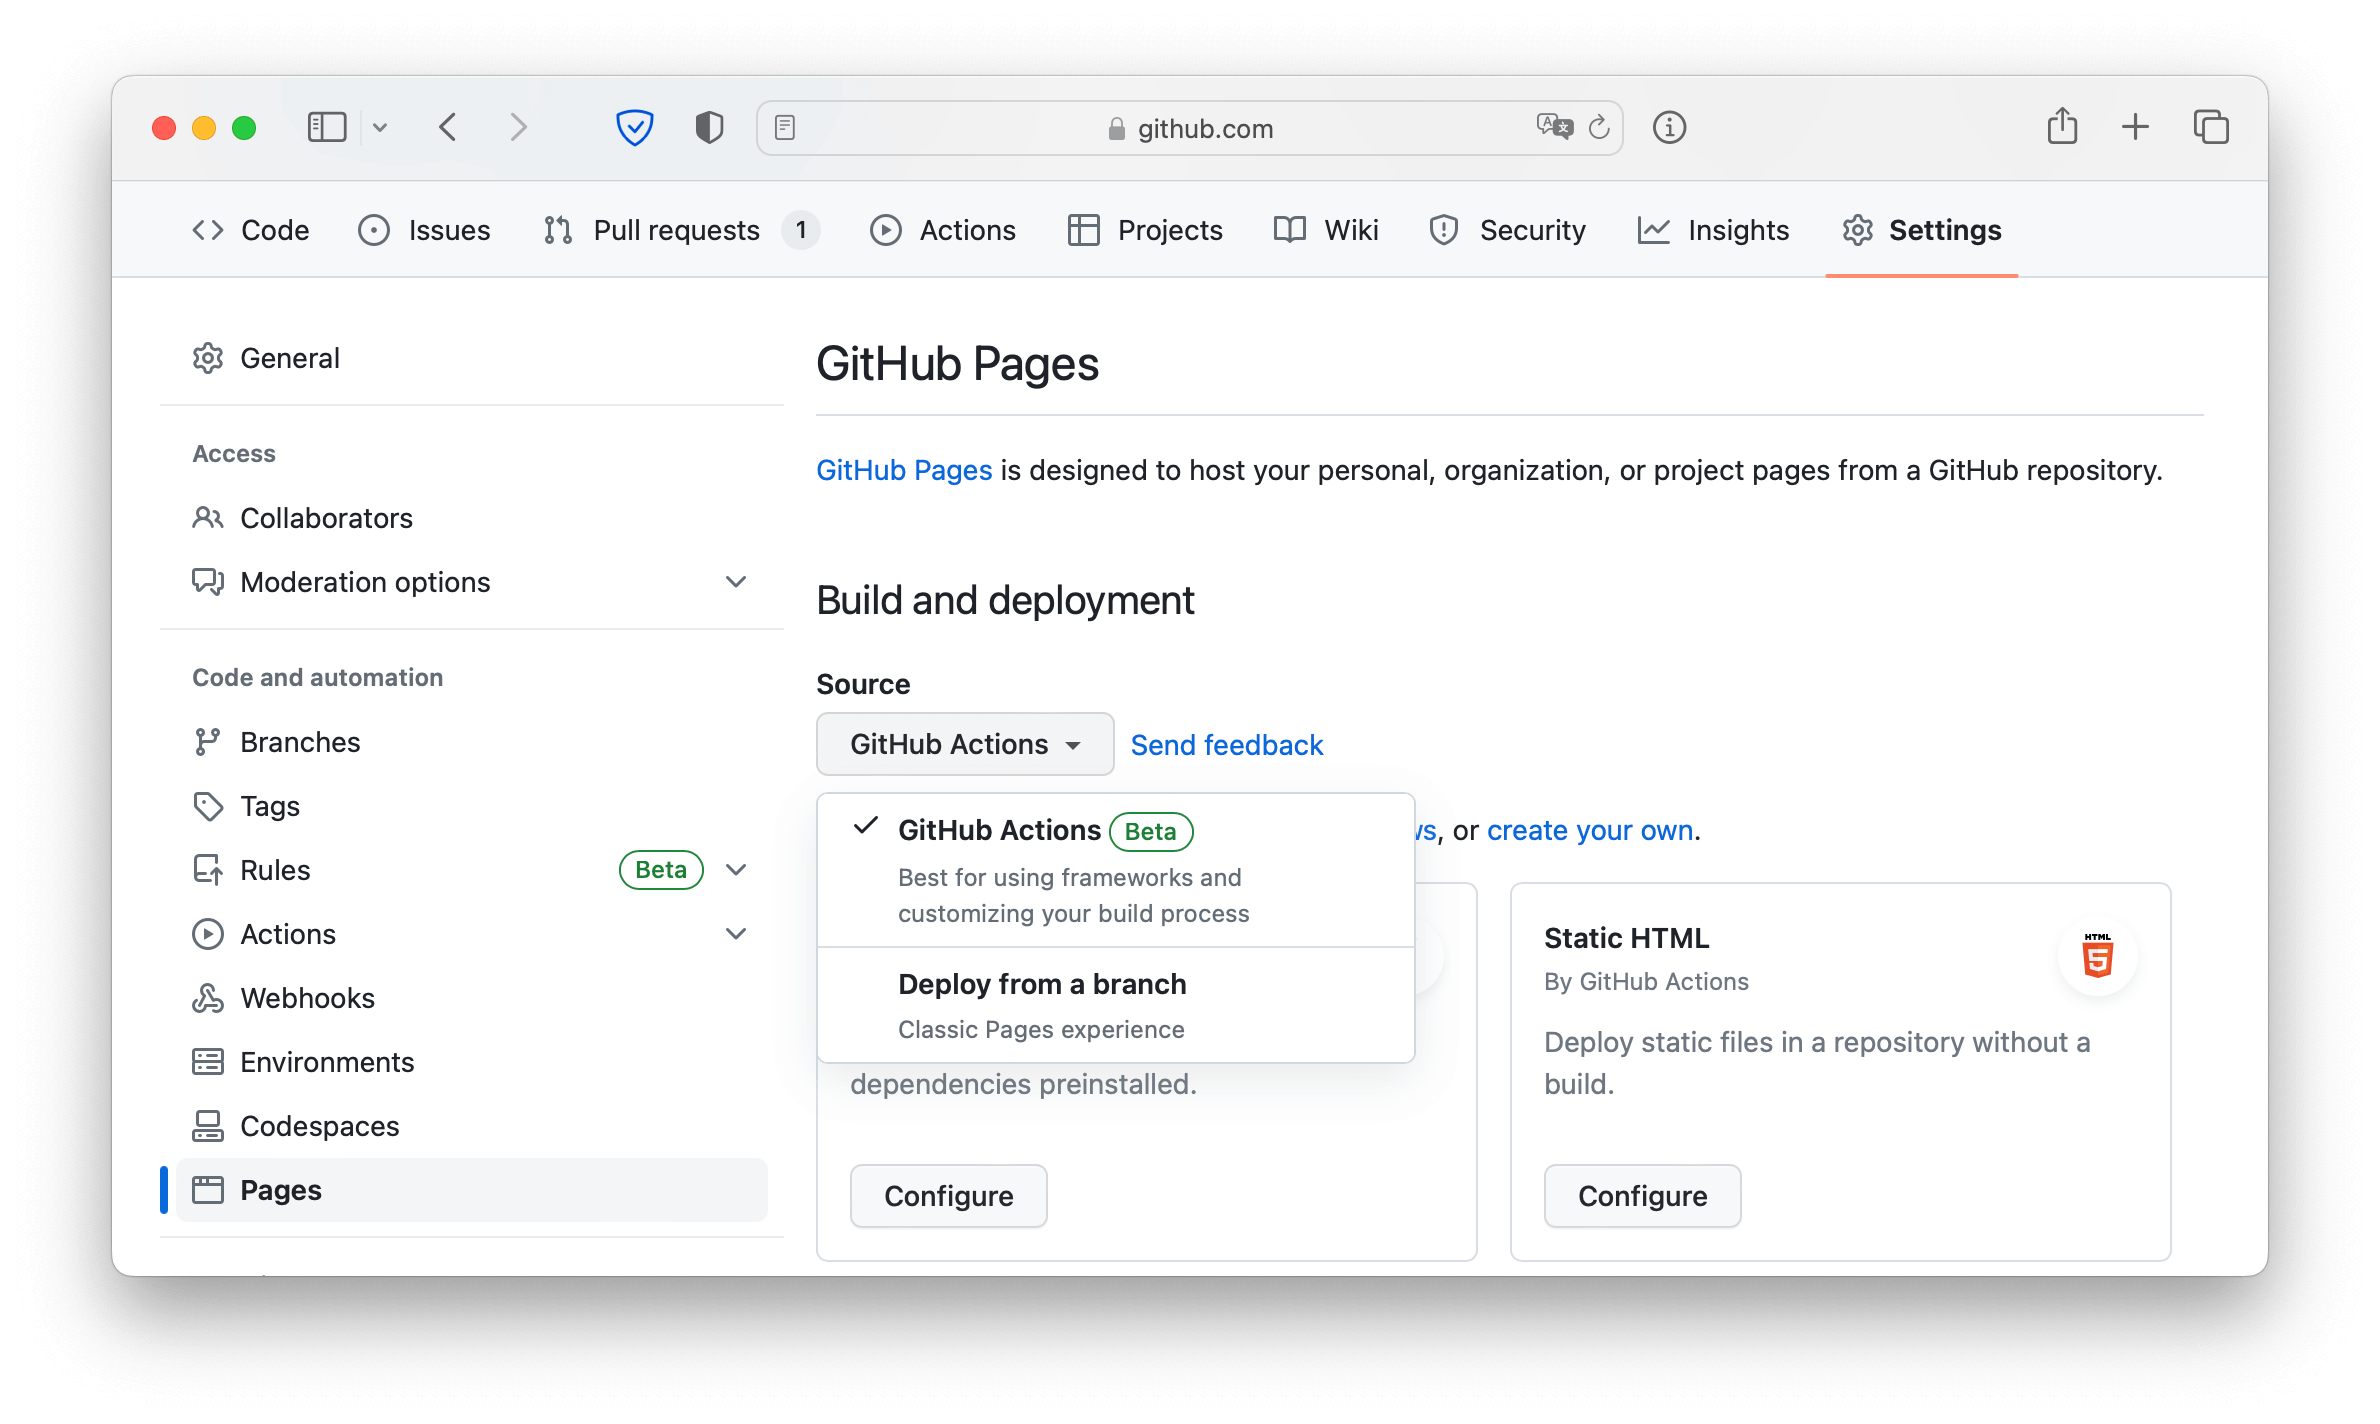Click the Safari sidebar toggle icon
The width and height of the screenshot is (2380, 1424).
tap(327, 127)
